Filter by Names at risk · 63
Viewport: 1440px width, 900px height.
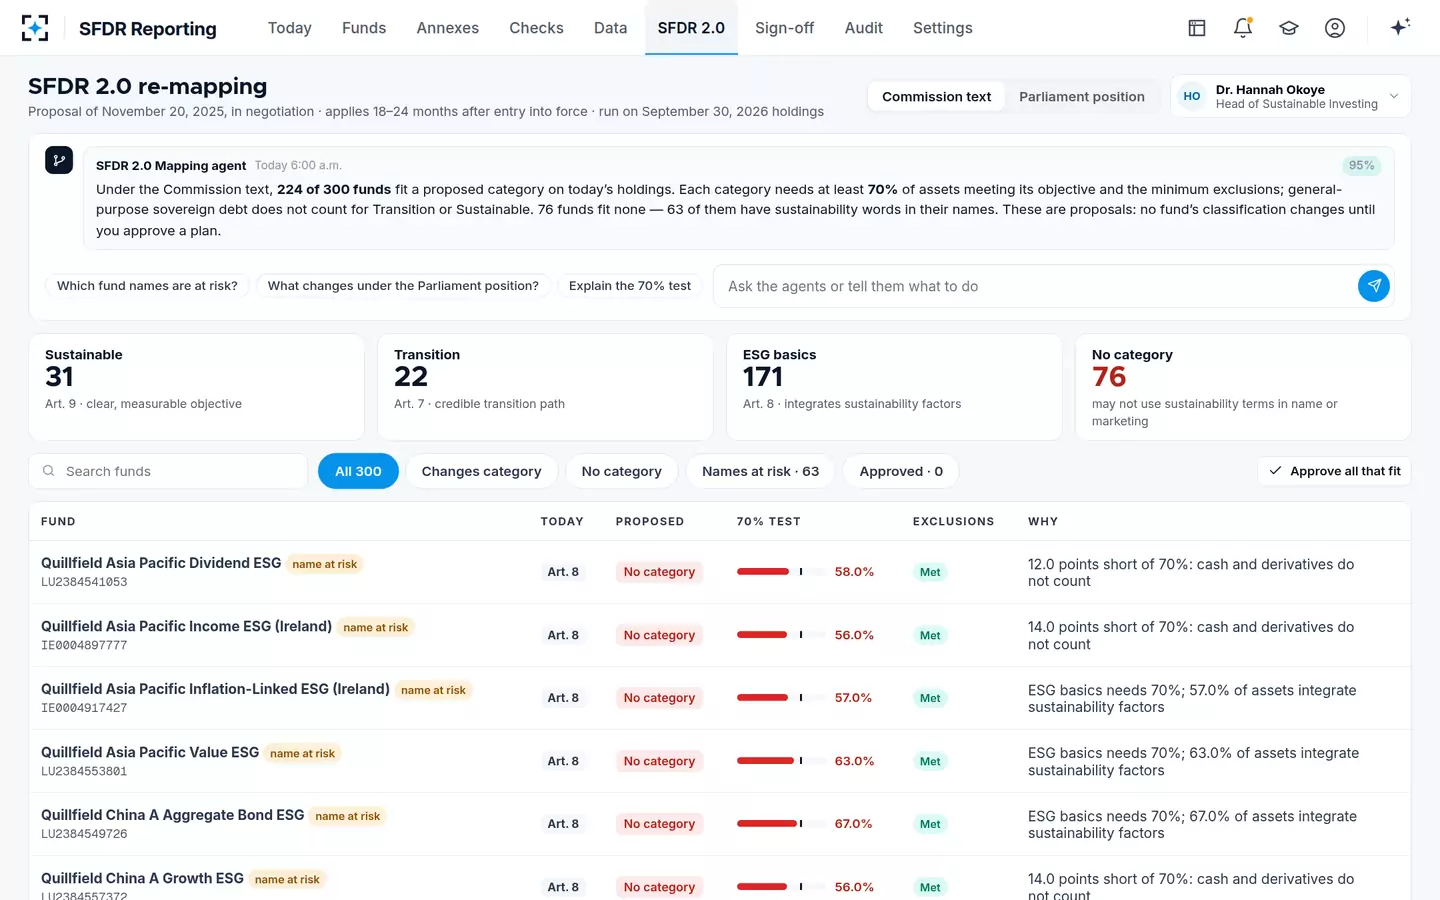(760, 471)
